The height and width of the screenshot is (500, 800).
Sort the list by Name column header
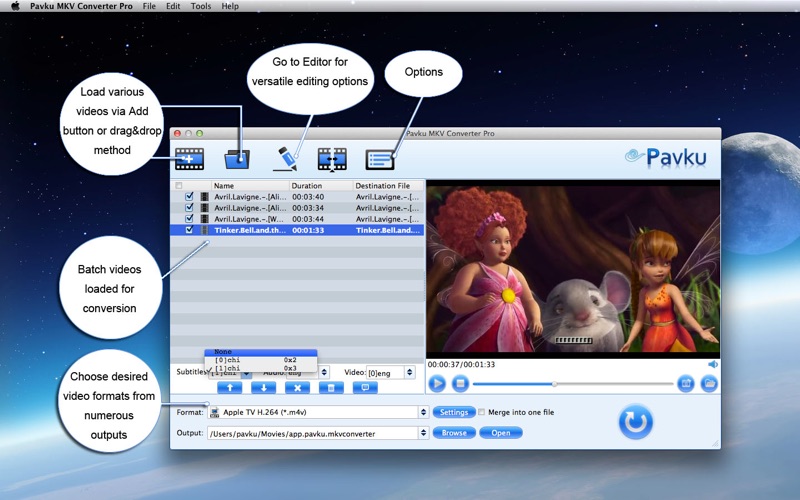(x=250, y=186)
